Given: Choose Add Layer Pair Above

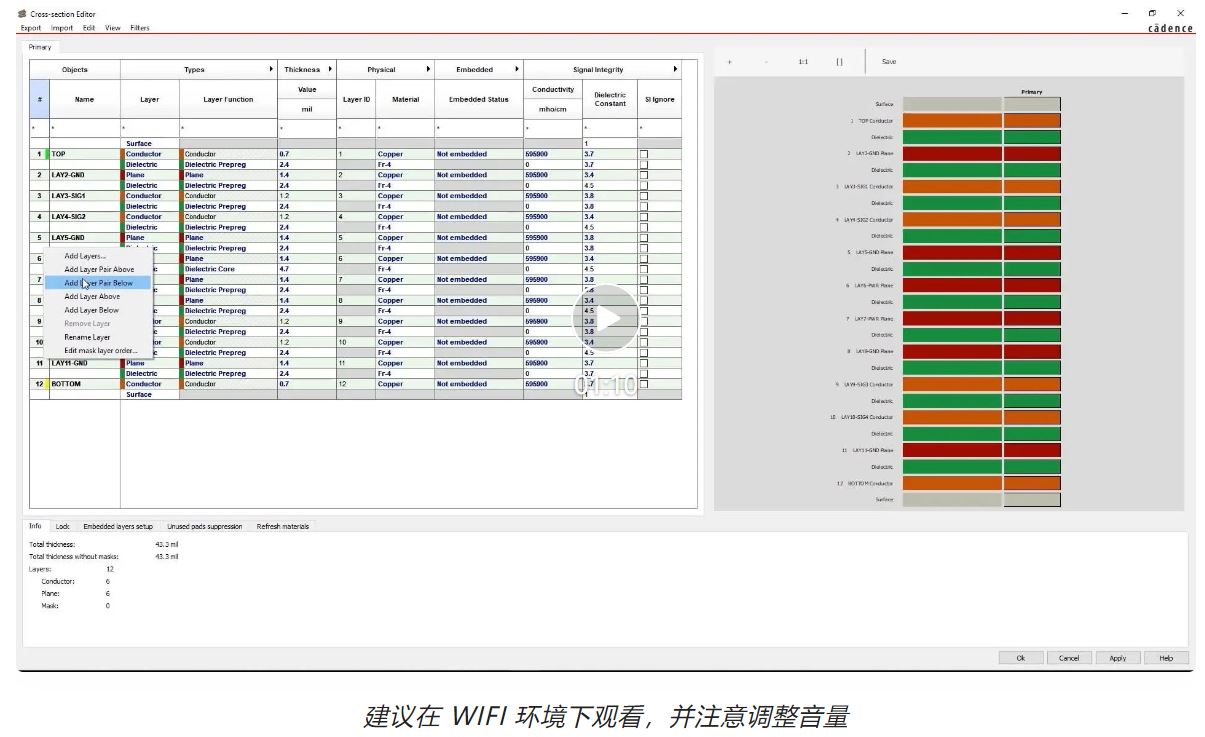Looking at the screenshot, I should [98, 269].
